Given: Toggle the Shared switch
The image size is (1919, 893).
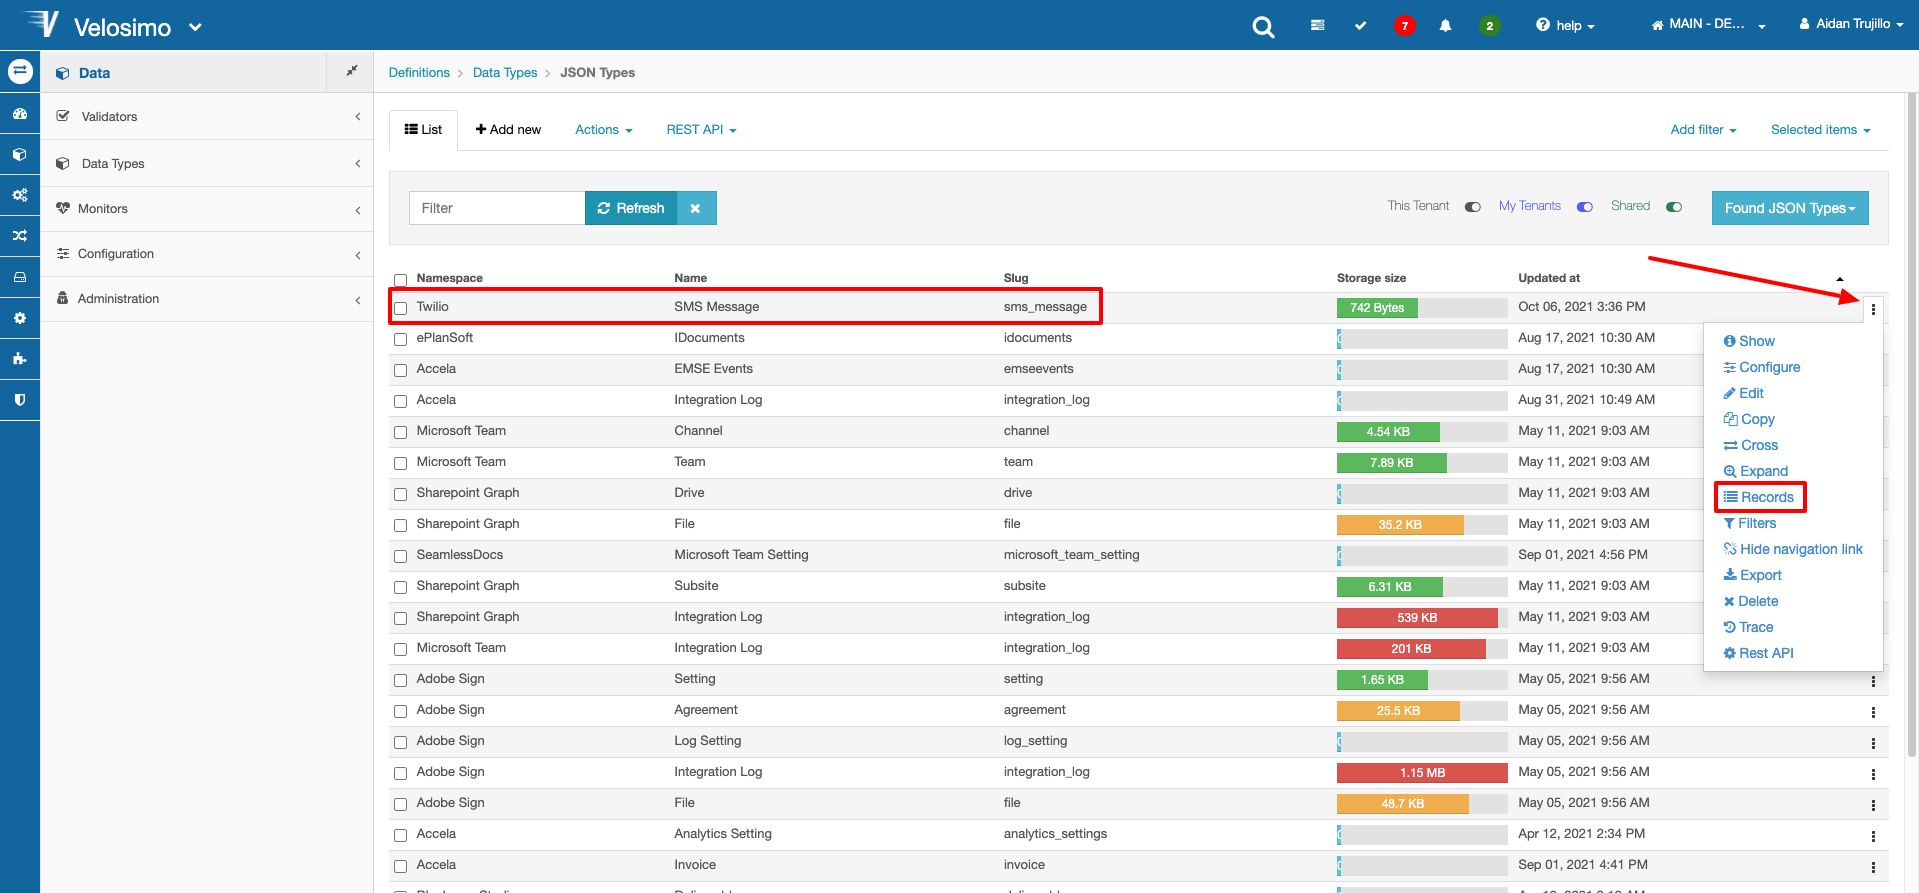Looking at the screenshot, I should point(1674,207).
